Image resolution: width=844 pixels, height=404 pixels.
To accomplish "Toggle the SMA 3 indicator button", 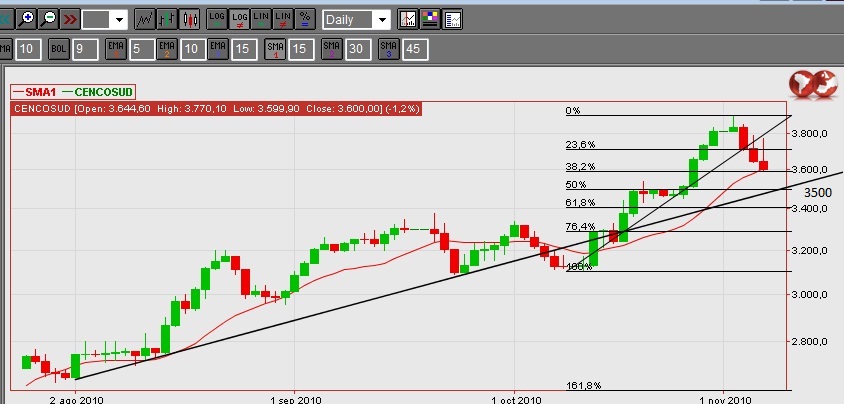I will 389,49.
